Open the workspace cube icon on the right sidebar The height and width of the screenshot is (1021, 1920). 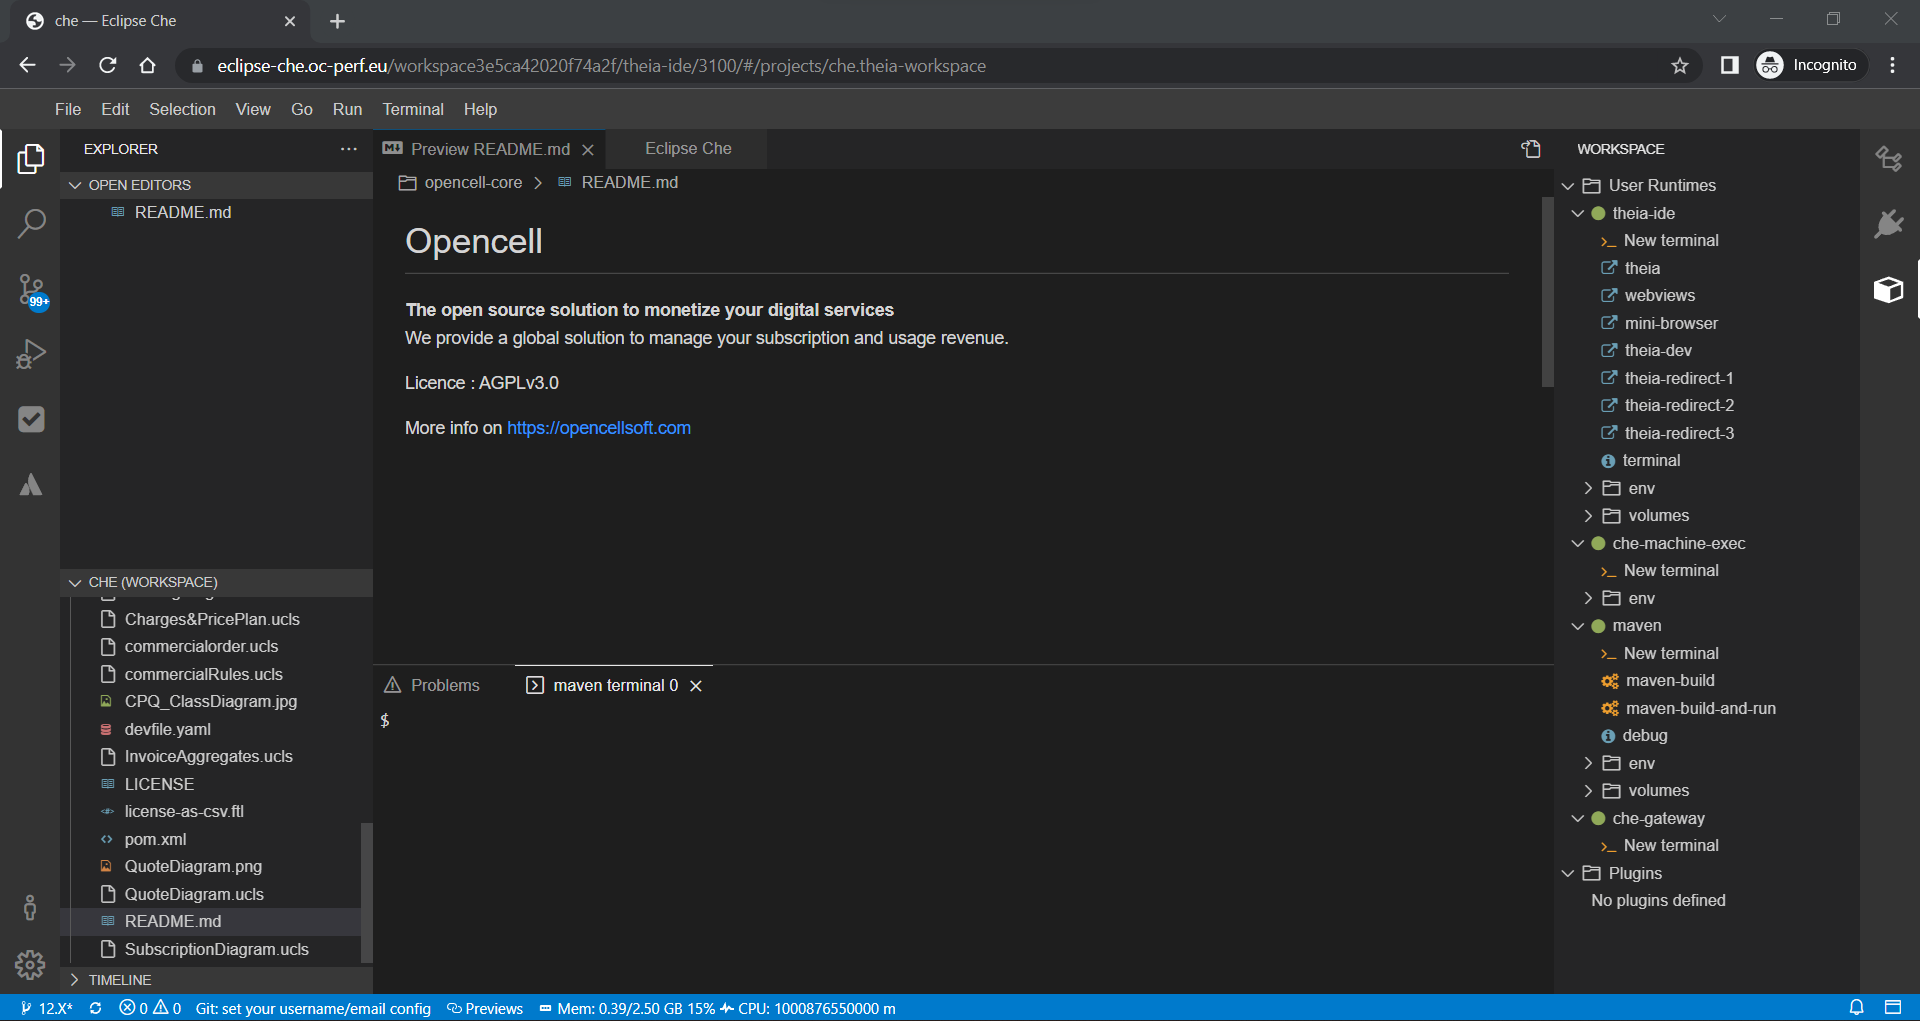point(1888,290)
